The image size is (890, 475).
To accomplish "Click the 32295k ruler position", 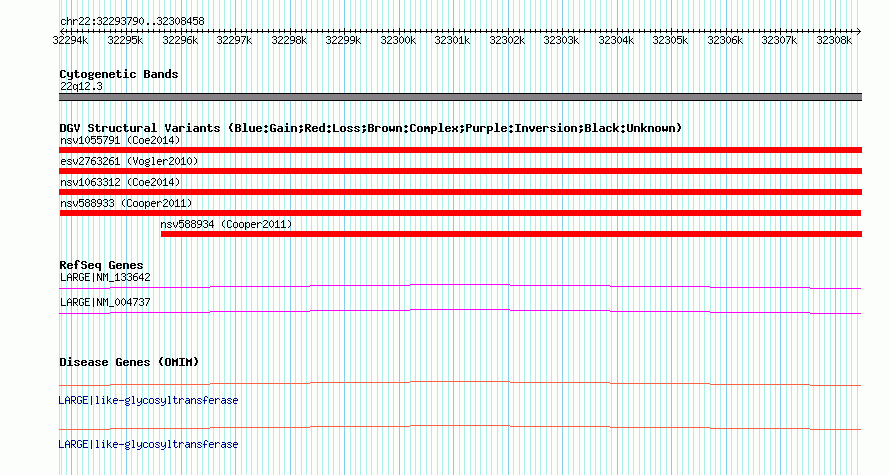I will (125, 40).
